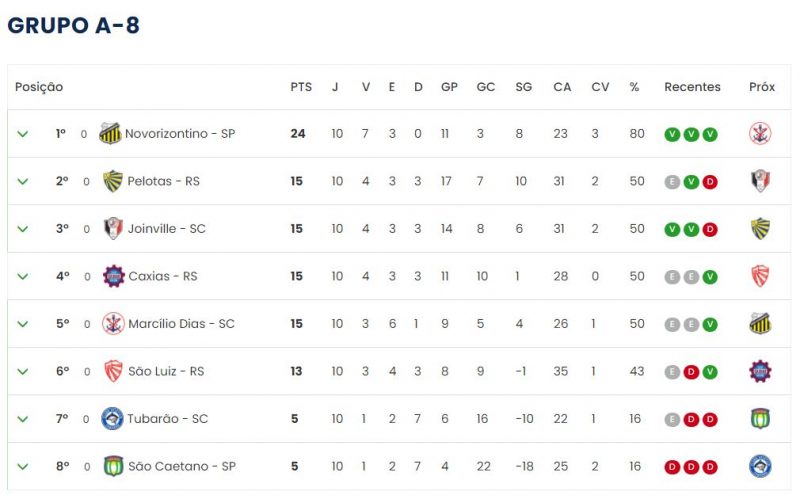This screenshot has height=499, width=800.
Task: Click the Tubarão crest beside the team name
Action: pos(112,418)
